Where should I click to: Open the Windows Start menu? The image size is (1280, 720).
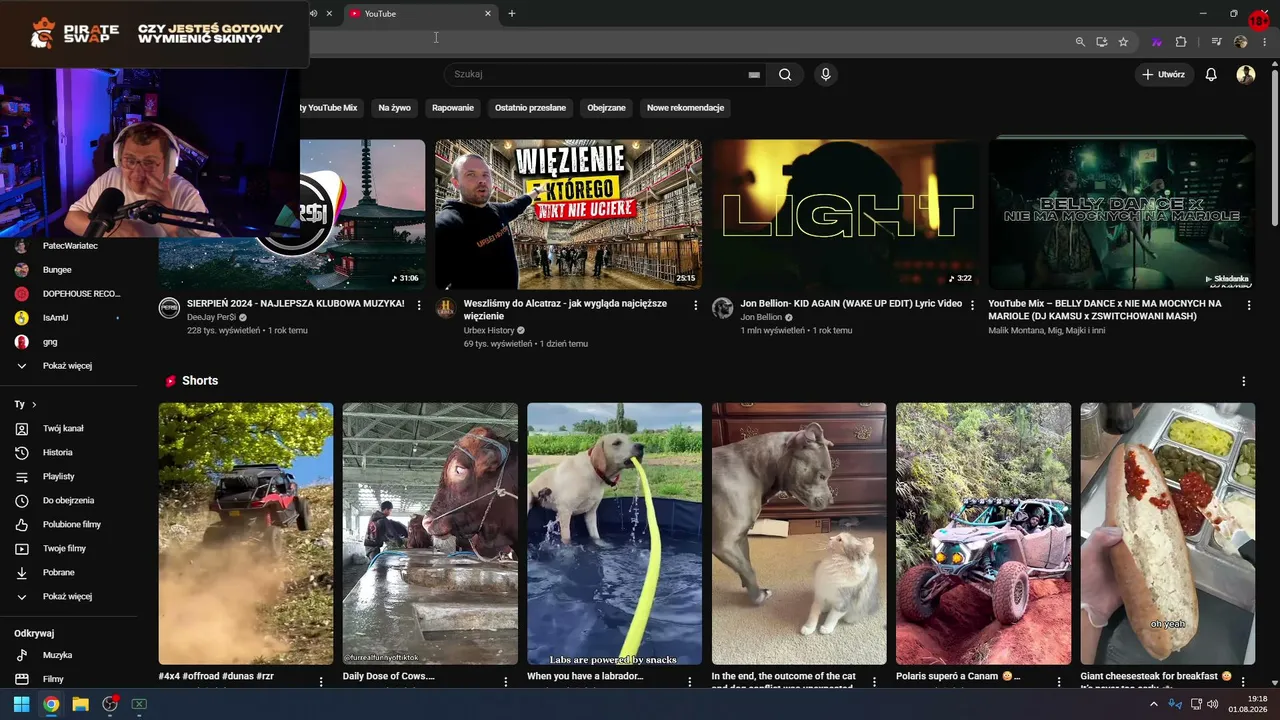pos(21,704)
